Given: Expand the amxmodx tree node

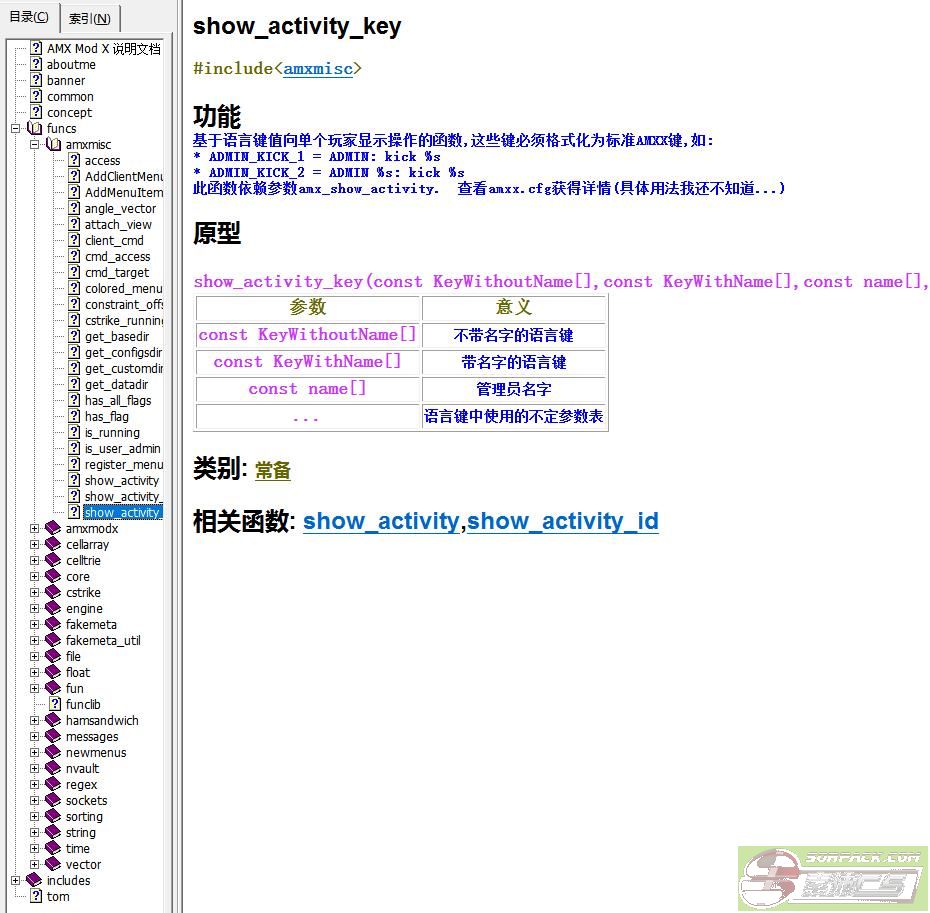Looking at the screenshot, I should [x=34, y=528].
